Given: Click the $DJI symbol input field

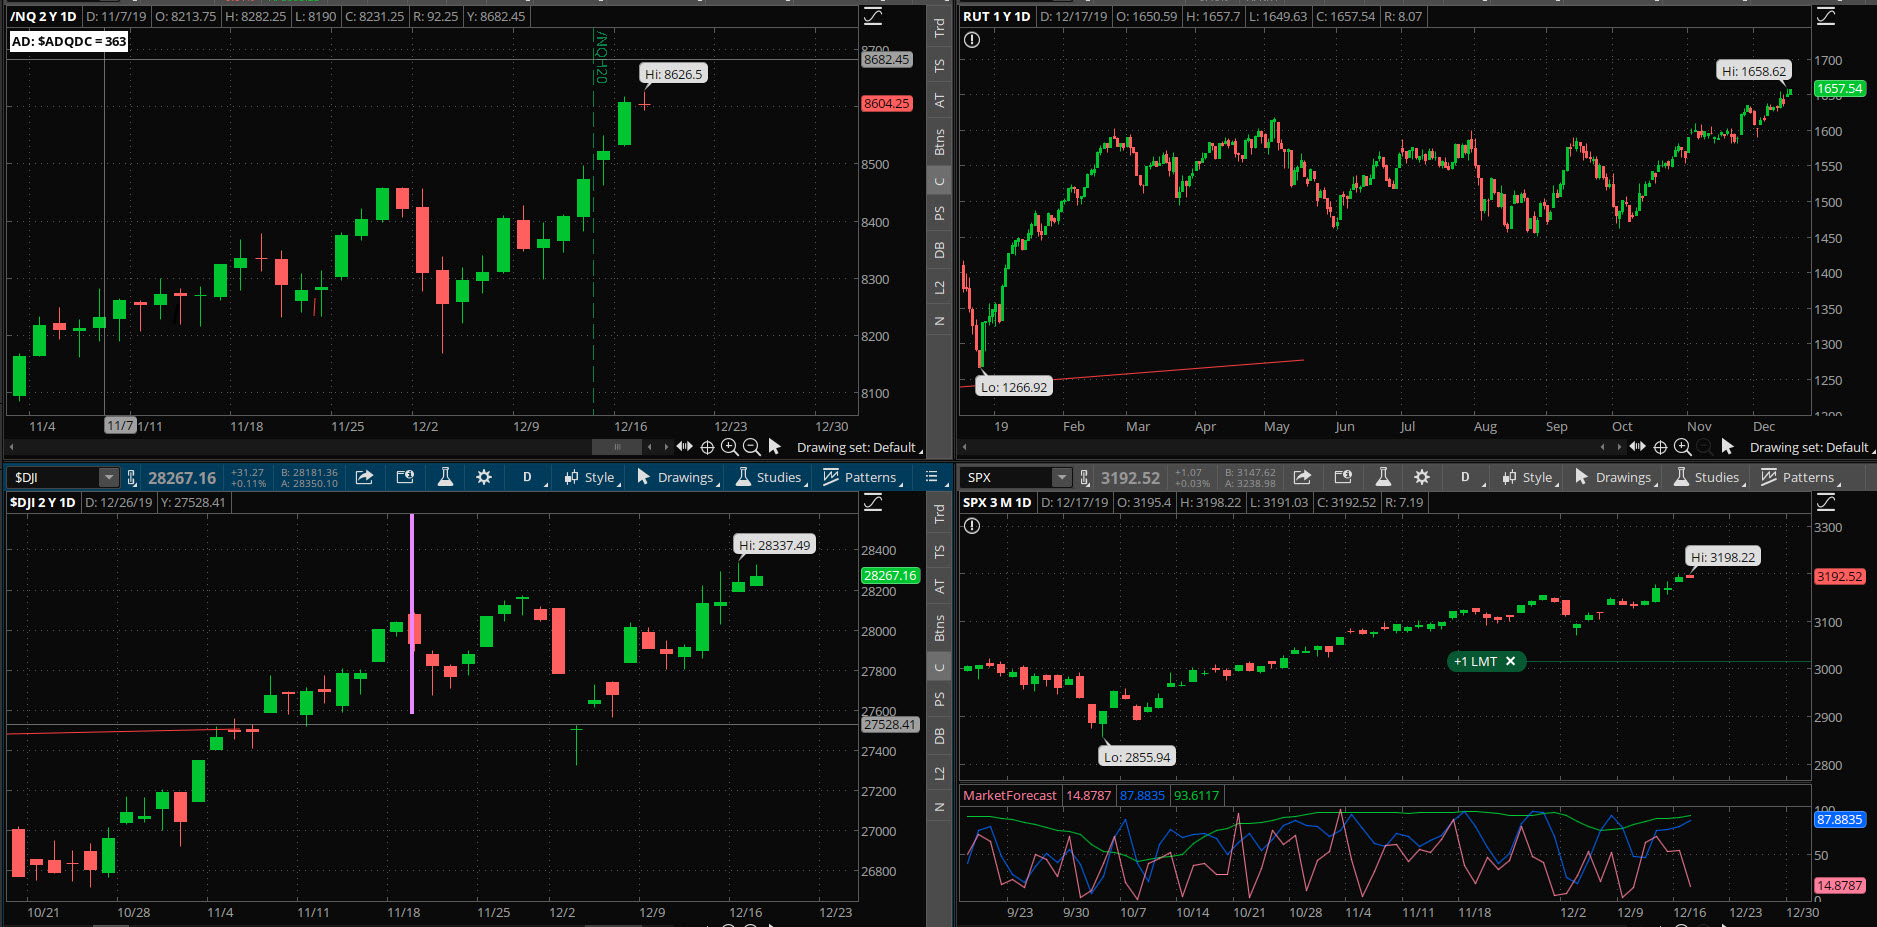Looking at the screenshot, I should 54,477.
